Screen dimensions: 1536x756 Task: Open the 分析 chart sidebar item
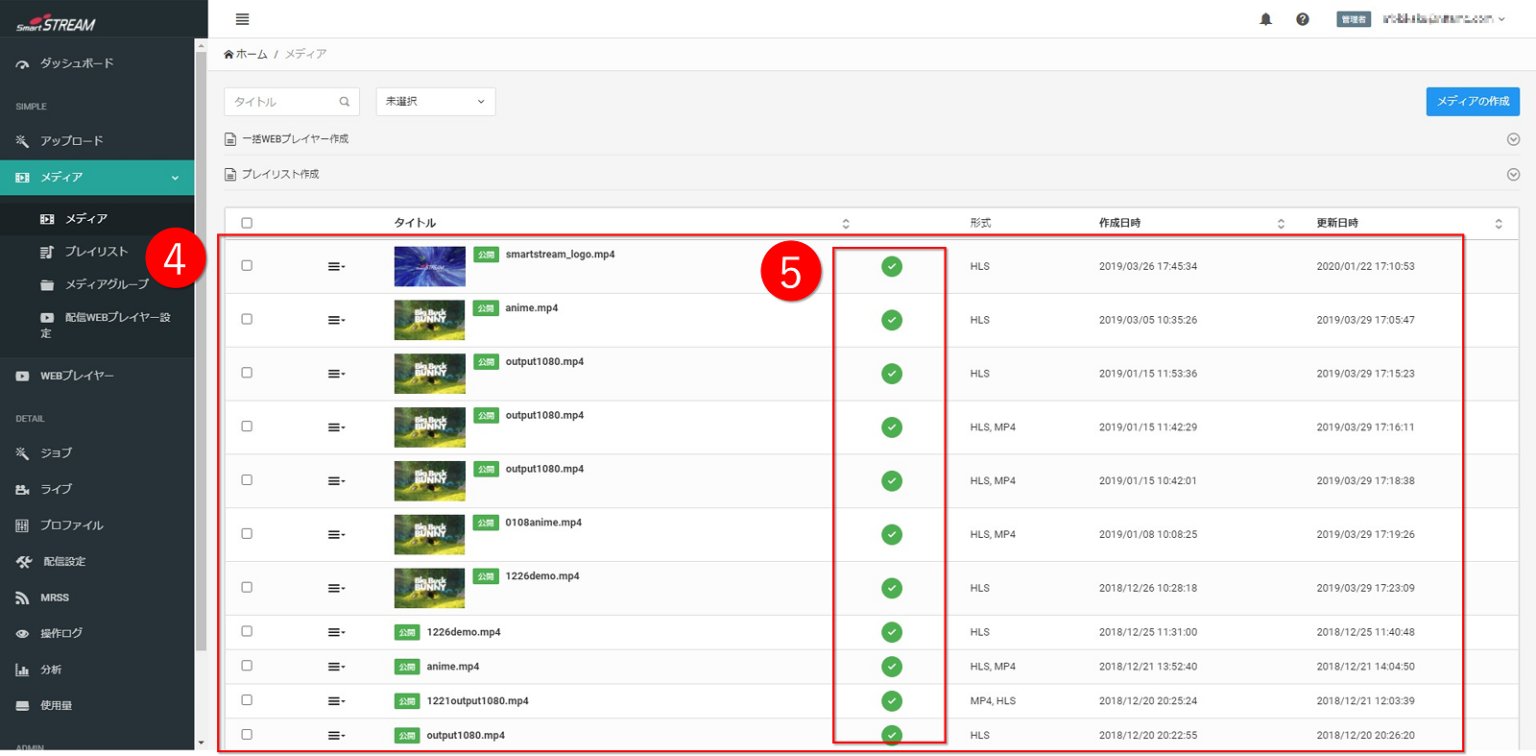click(x=22, y=670)
